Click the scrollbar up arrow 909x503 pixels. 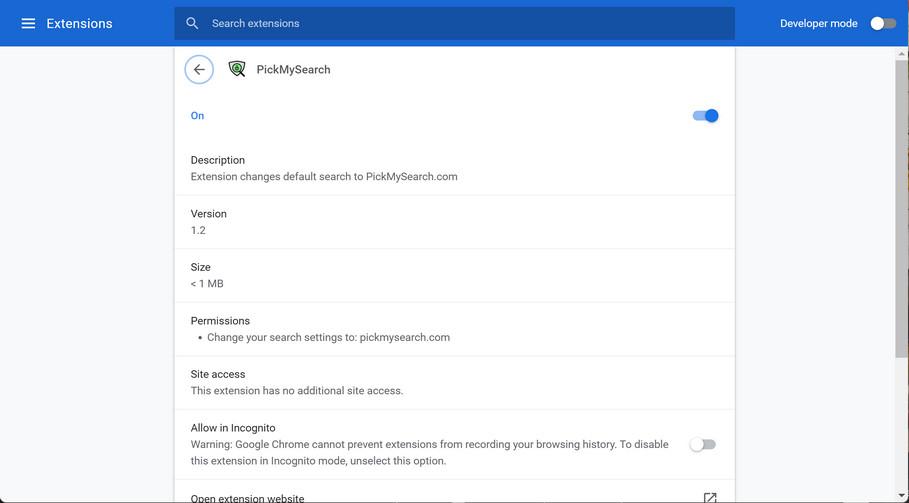click(x=902, y=53)
